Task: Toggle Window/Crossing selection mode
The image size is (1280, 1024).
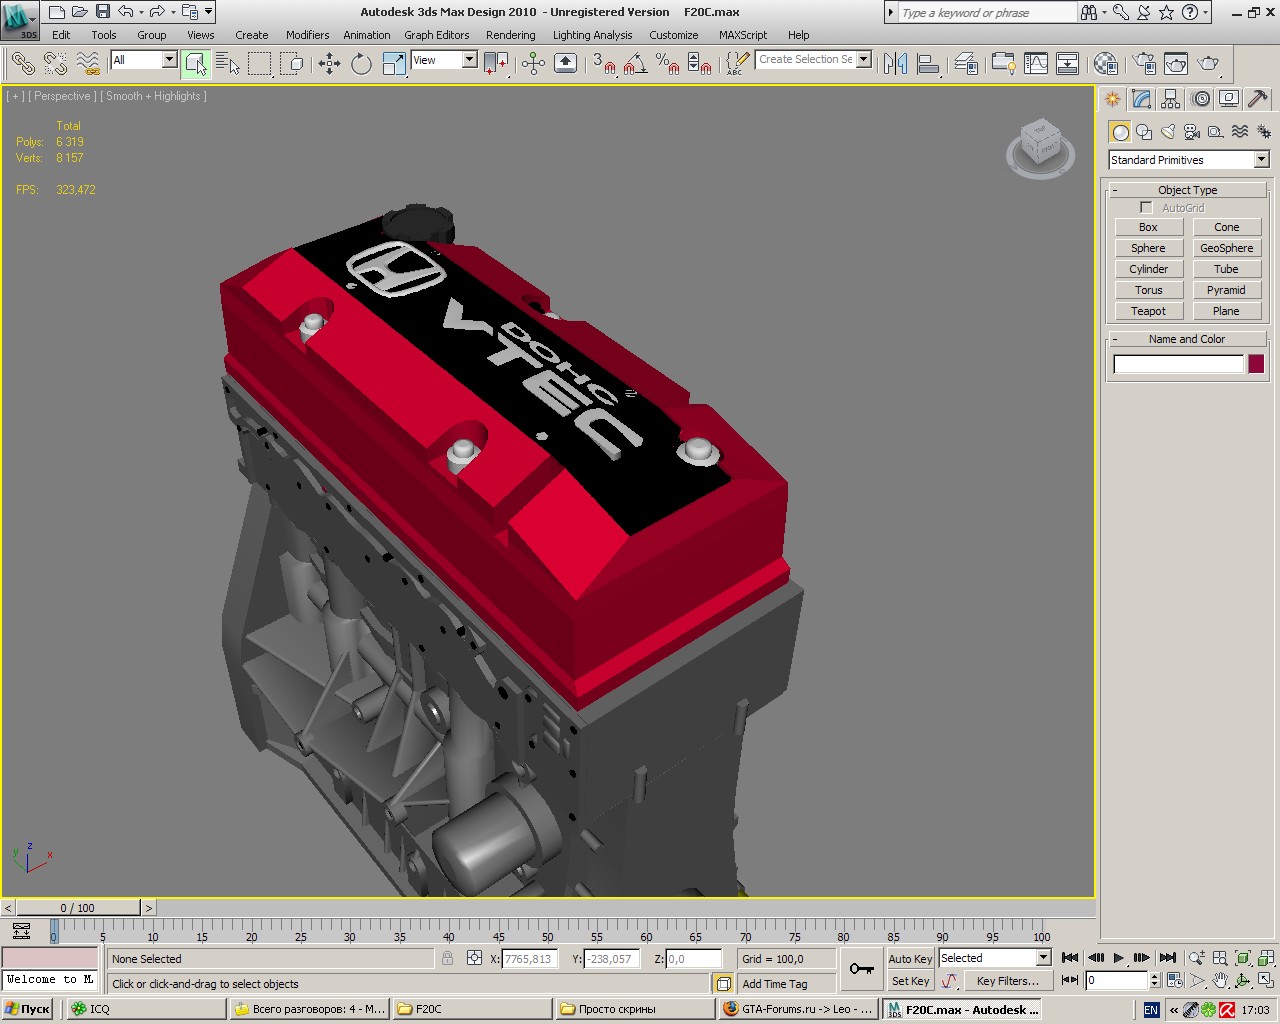Action: pos(292,64)
